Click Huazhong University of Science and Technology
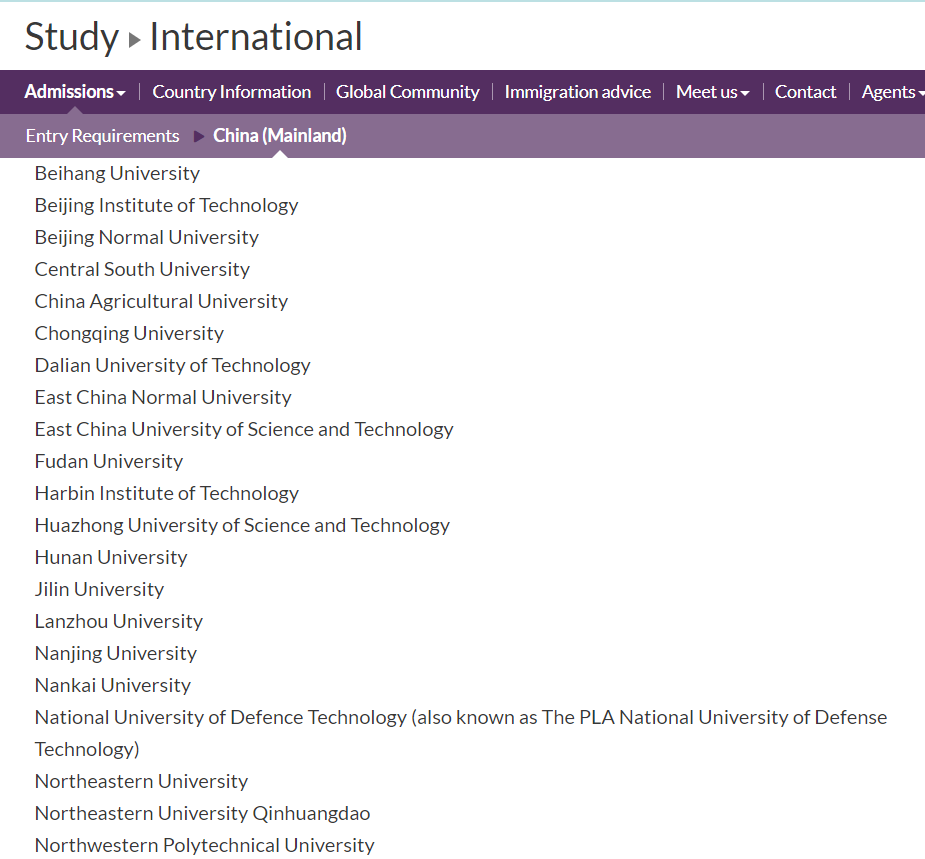The height and width of the screenshot is (859, 925). pyautogui.click(x=242, y=526)
